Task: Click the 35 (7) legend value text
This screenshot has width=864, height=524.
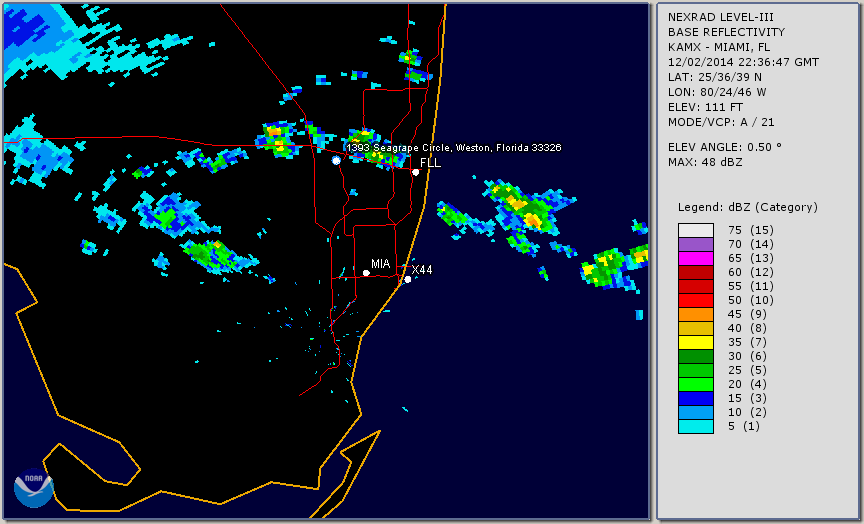Action: (x=748, y=342)
